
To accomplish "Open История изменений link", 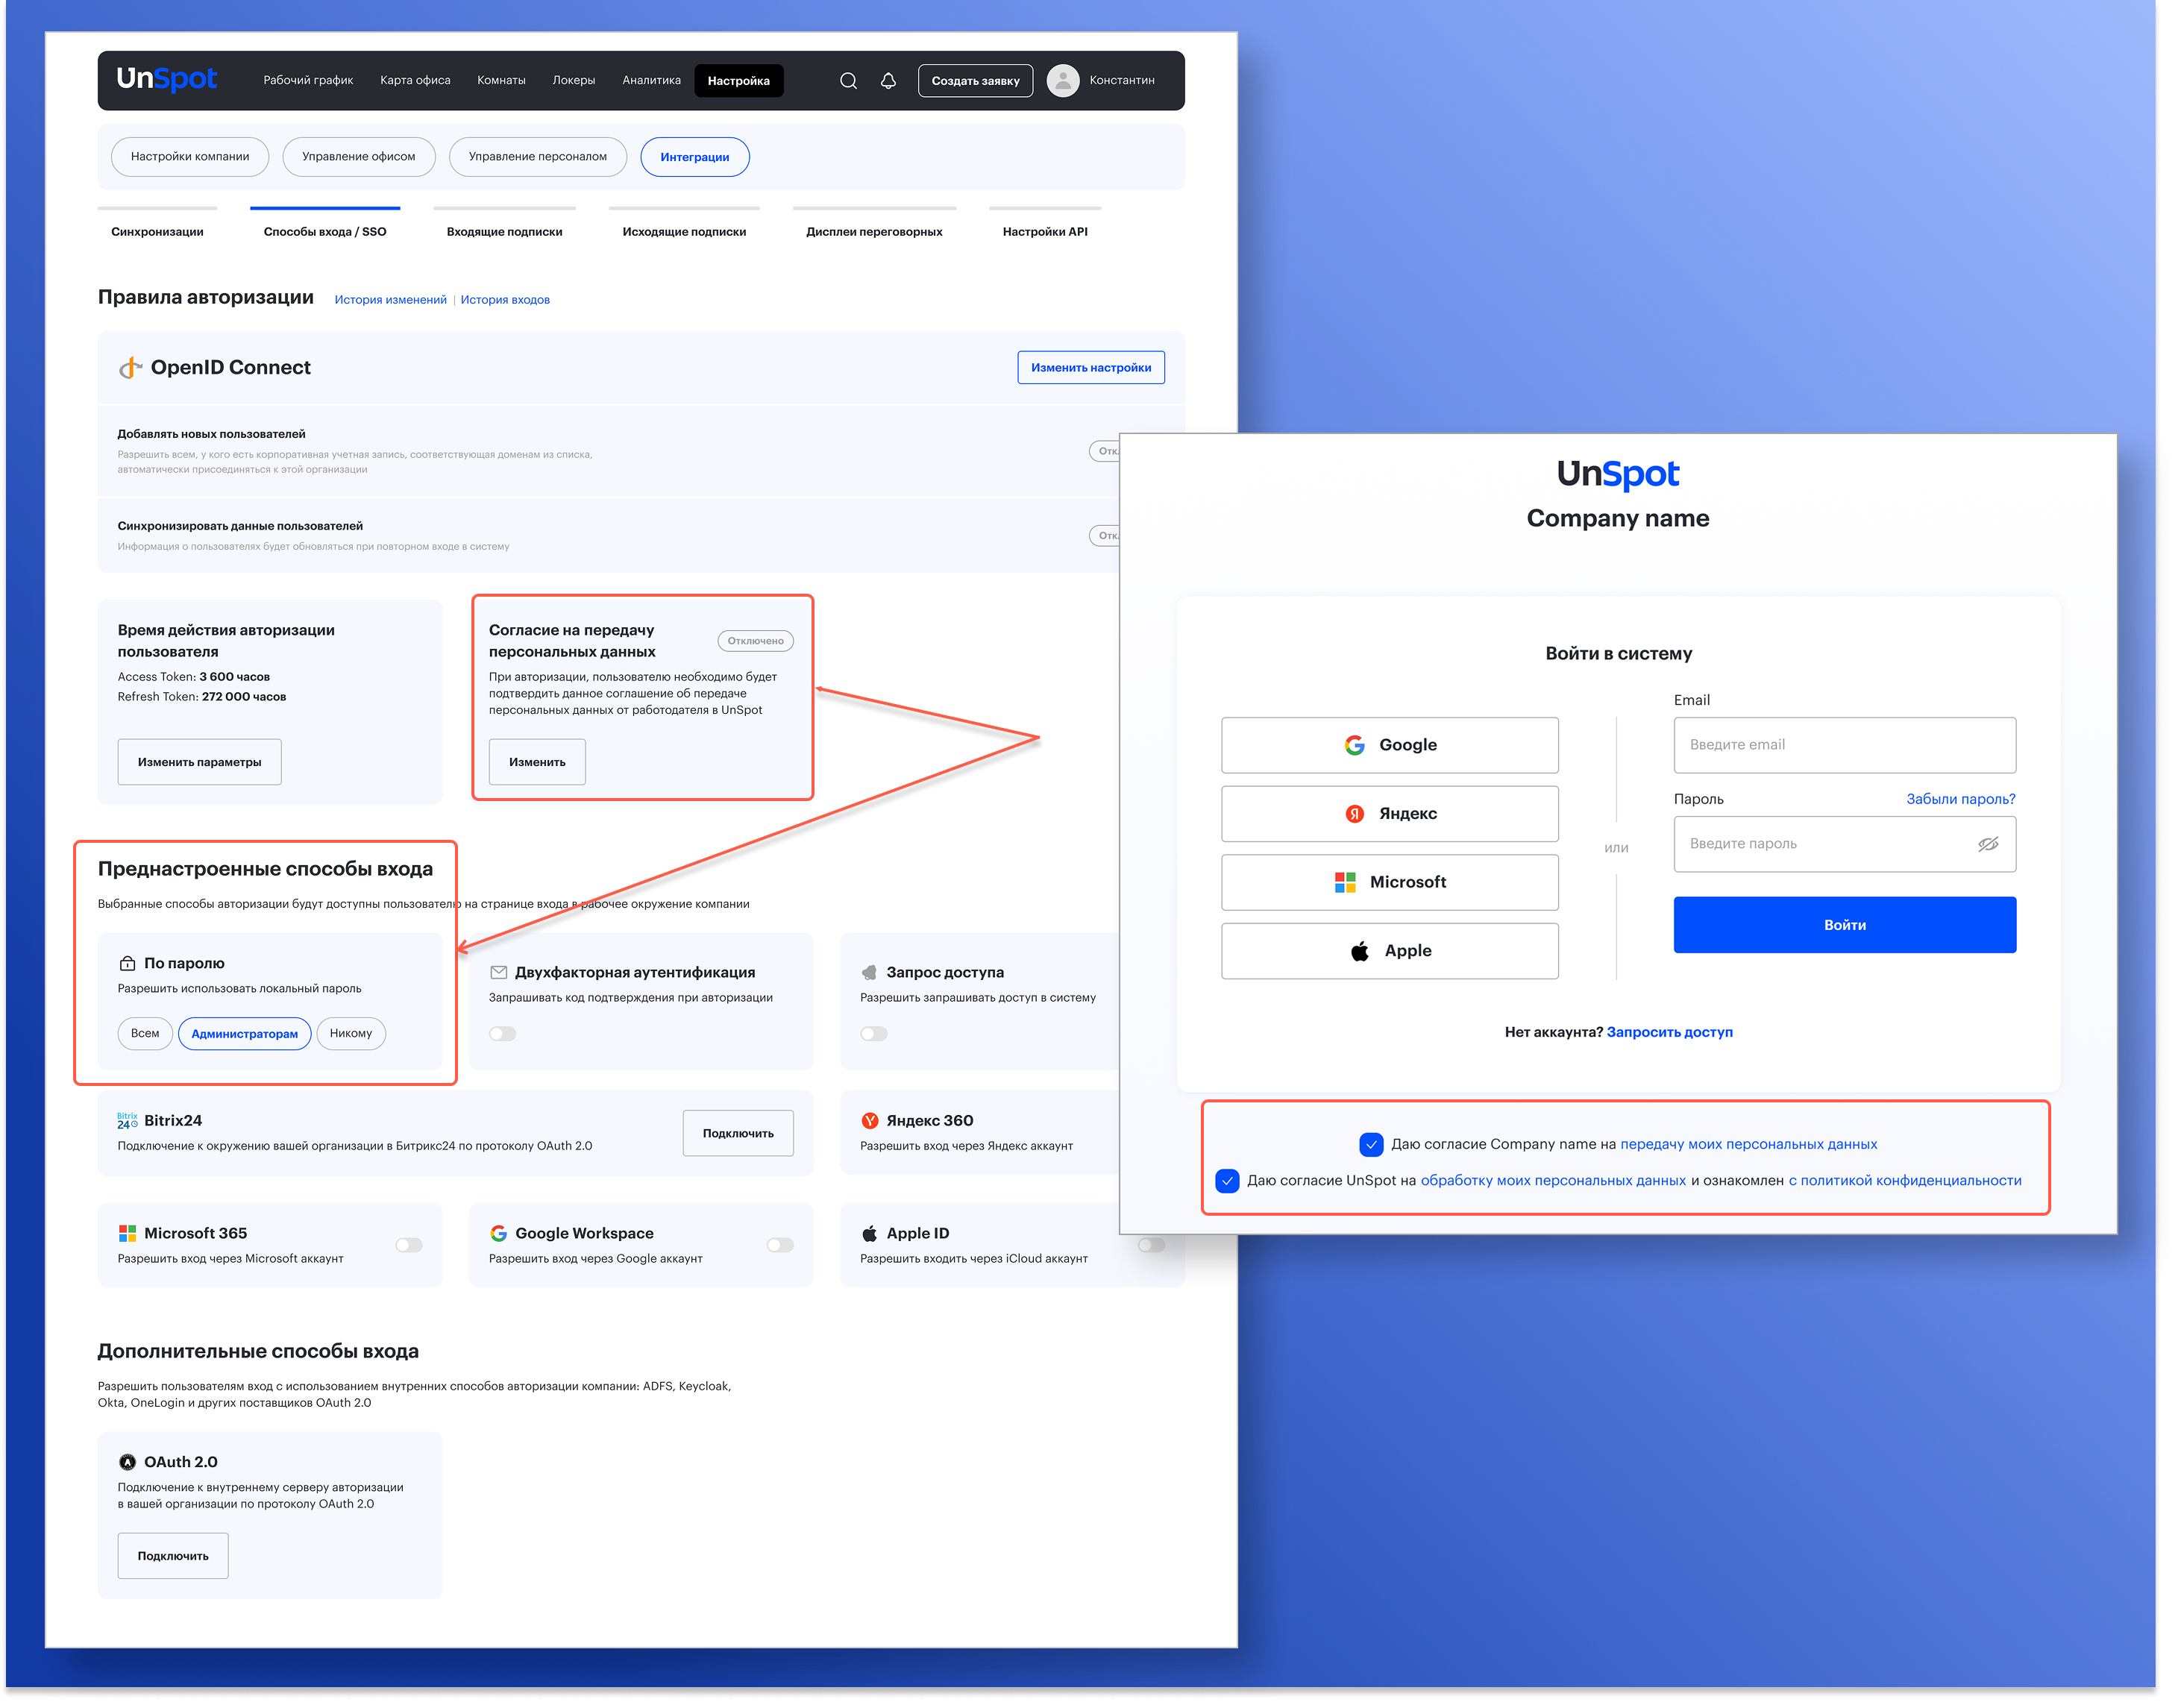I will tap(390, 300).
